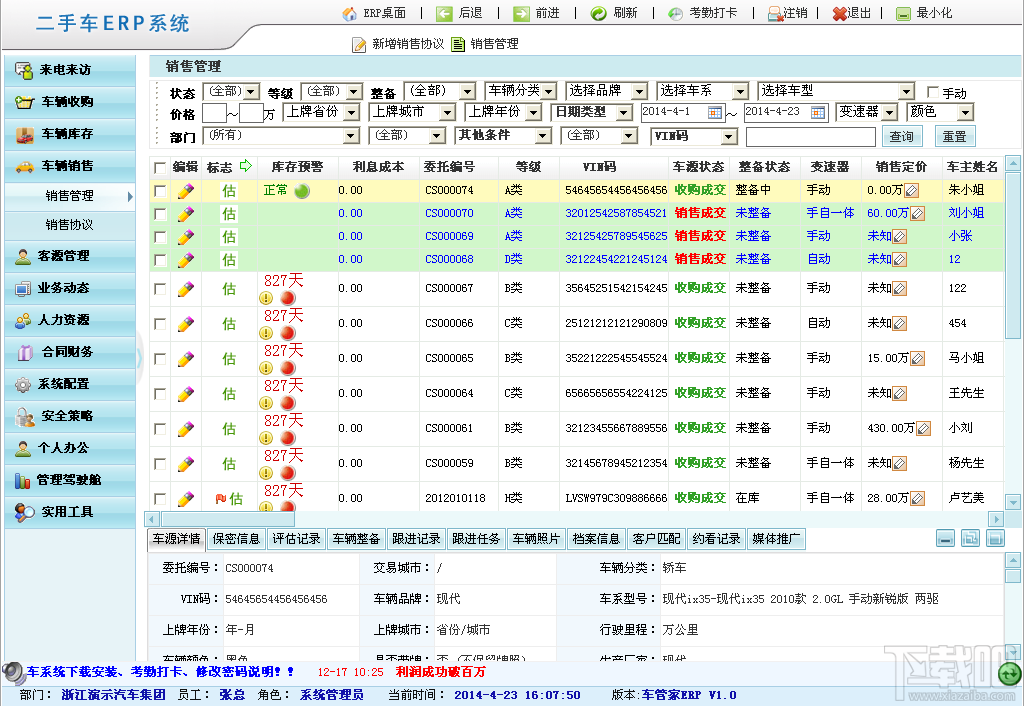Image resolution: width=1024 pixels, height=706 pixels.
Task: Click the price edit icon for 刘小姐 row
Action: pyautogui.click(x=917, y=213)
